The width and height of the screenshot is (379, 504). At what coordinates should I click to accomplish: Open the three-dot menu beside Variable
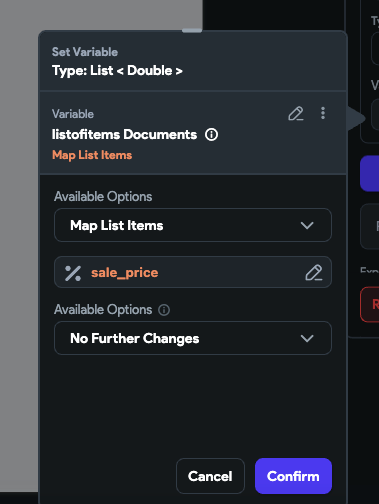click(323, 113)
